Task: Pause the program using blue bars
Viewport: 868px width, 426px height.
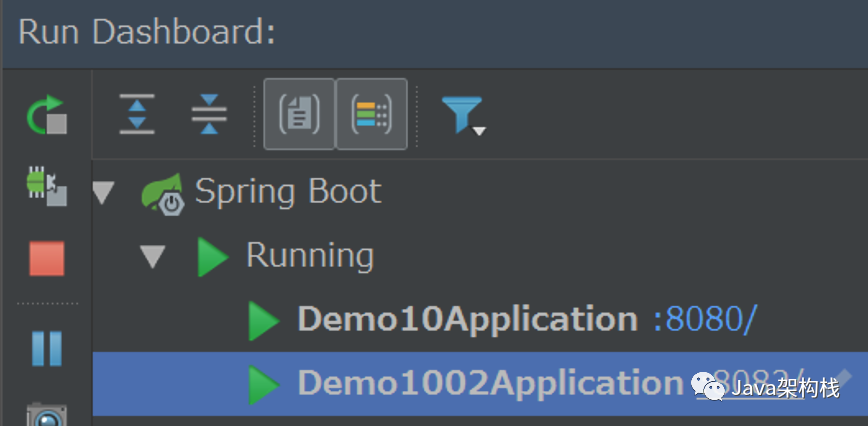Action: click(46, 349)
